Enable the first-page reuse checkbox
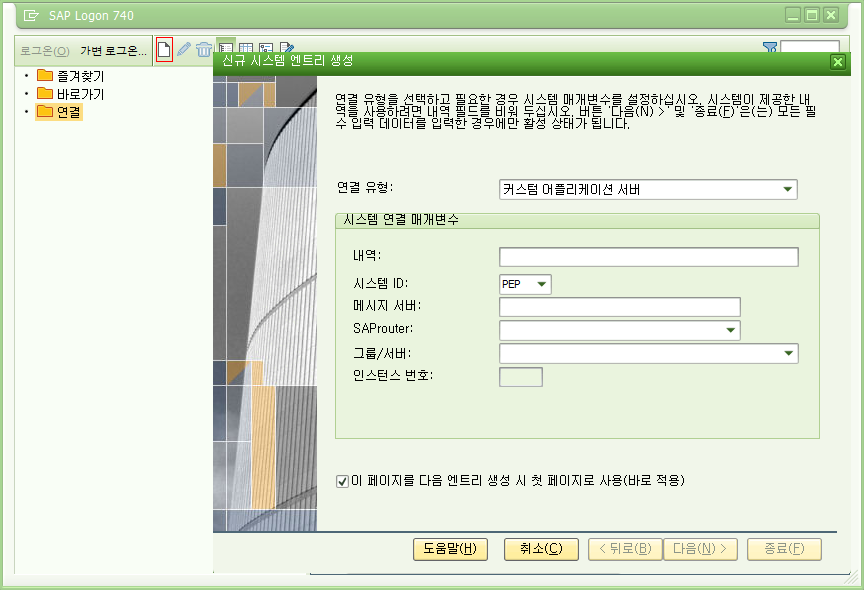This screenshot has height=590, width=864. click(342, 479)
